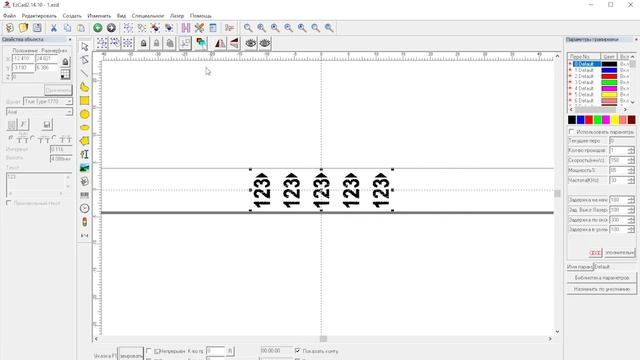
Task: Click the New file icon
Action: 9,28
